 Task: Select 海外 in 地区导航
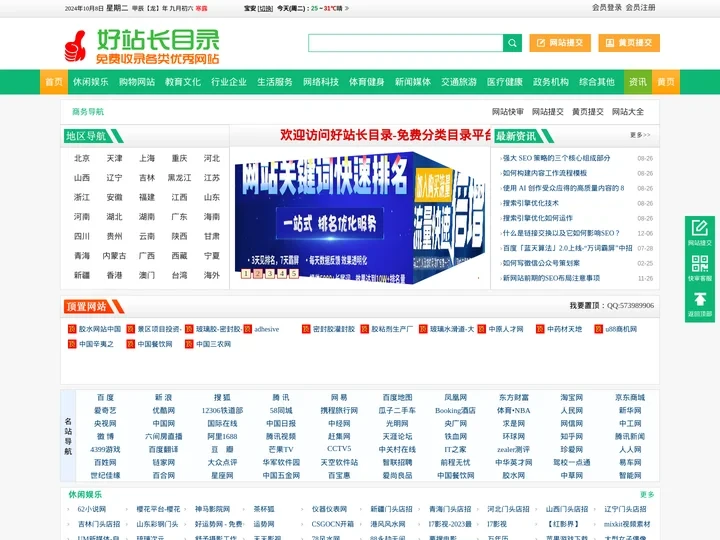click(212, 275)
